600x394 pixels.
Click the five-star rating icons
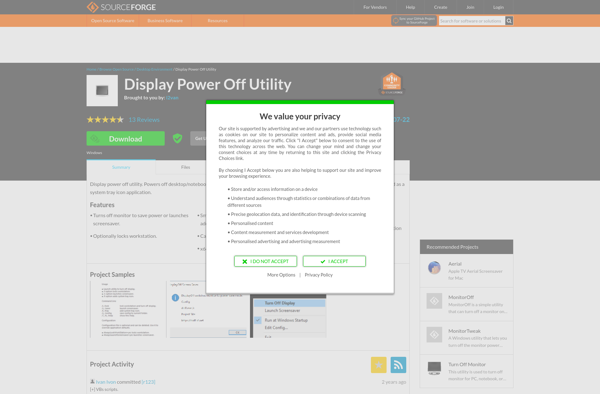pos(105,120)
